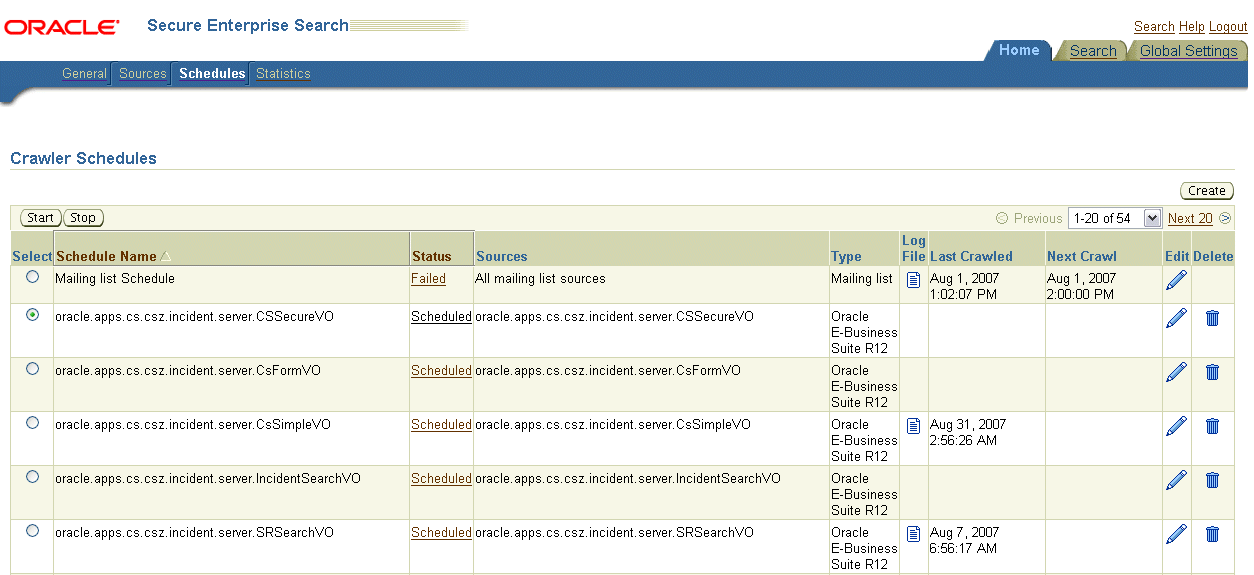Image resolution: width=1254 pixels, height=575 pixels.
Task: Open Scheduled status for SRSearchVO
Action: (x=441, y=533)
